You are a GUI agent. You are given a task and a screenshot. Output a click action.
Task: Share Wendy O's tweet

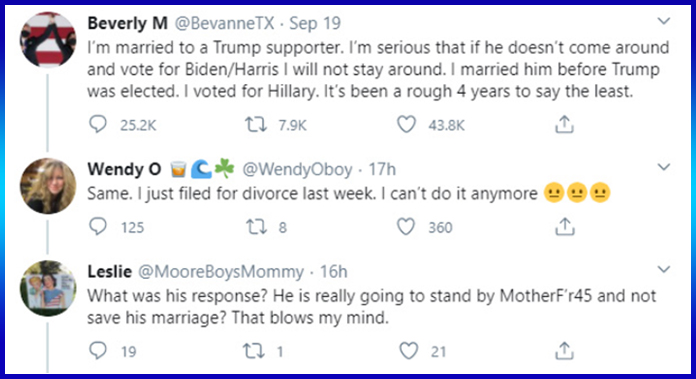coord(564,226)
